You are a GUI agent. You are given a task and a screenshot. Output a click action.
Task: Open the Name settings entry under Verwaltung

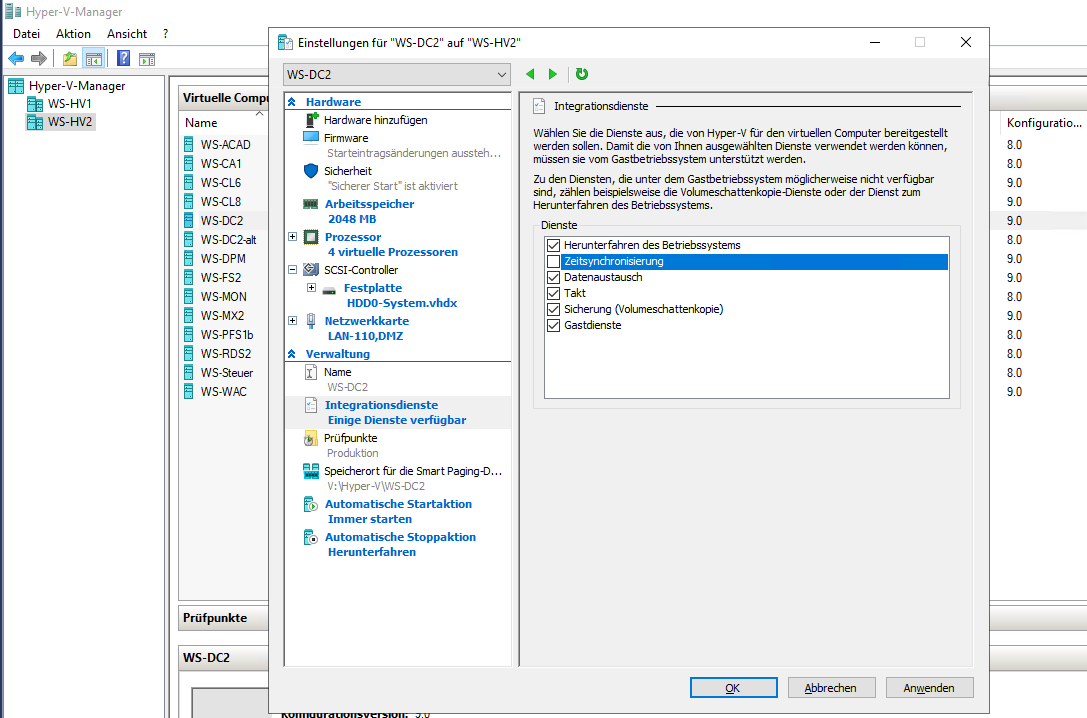(337, 372)
